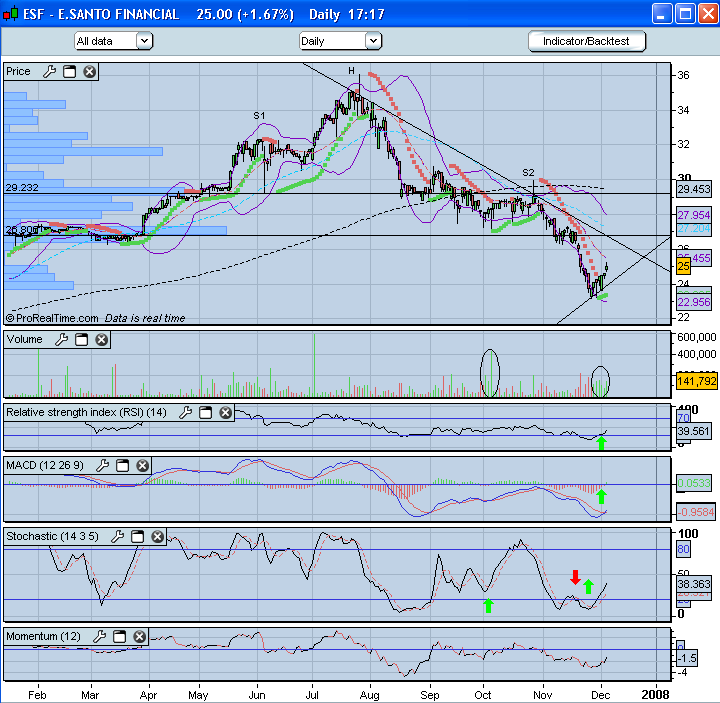
Task: Open Stochastic (14 3 5) wrench settings
Action: tap(118, 536)
